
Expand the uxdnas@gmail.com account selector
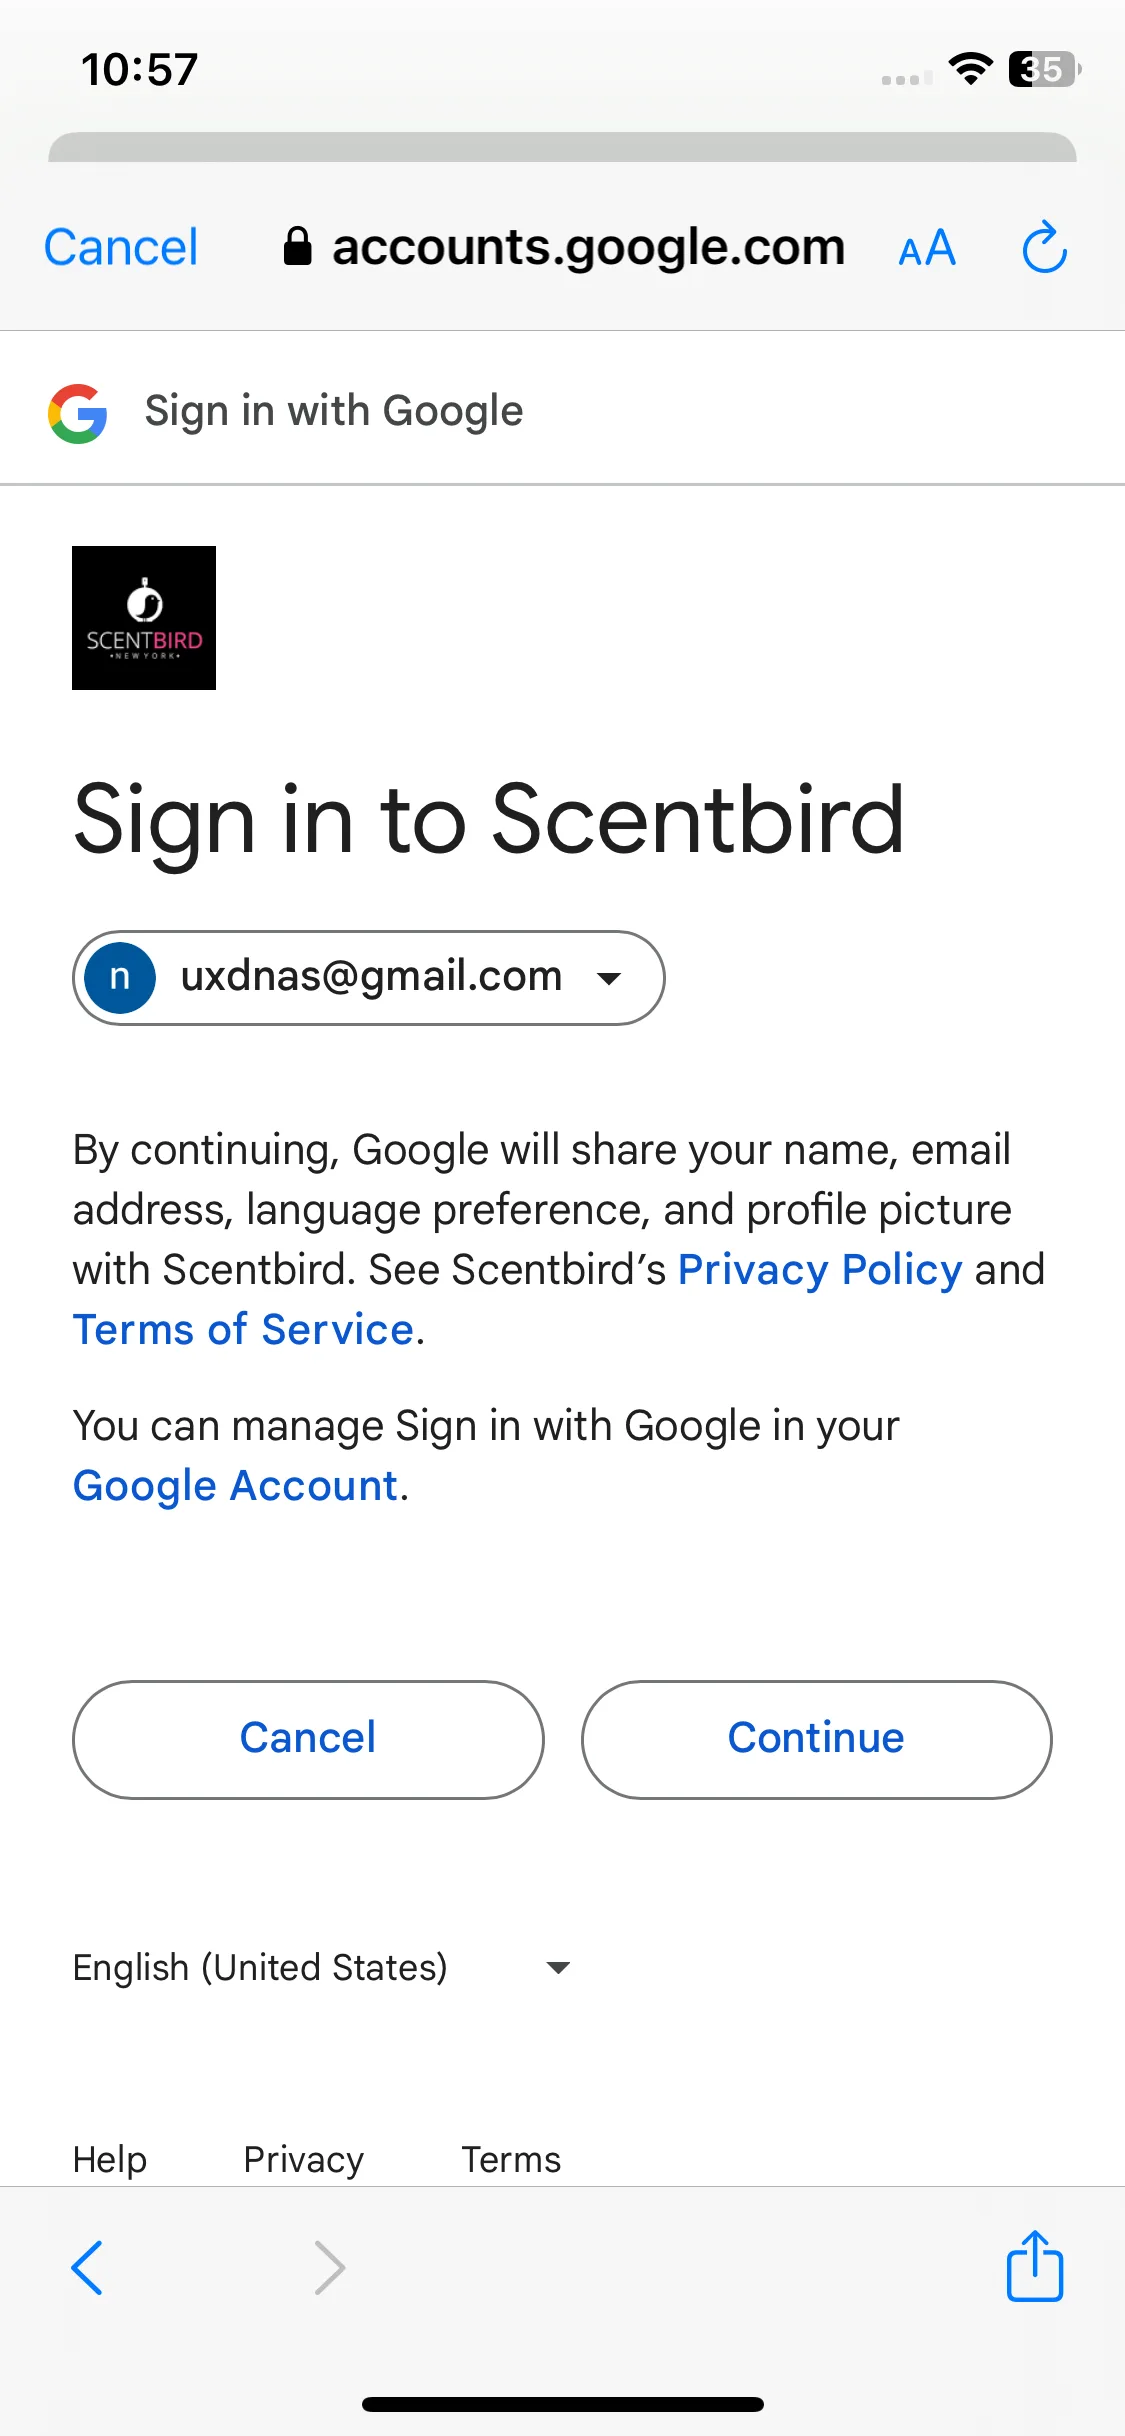[369, 978]
